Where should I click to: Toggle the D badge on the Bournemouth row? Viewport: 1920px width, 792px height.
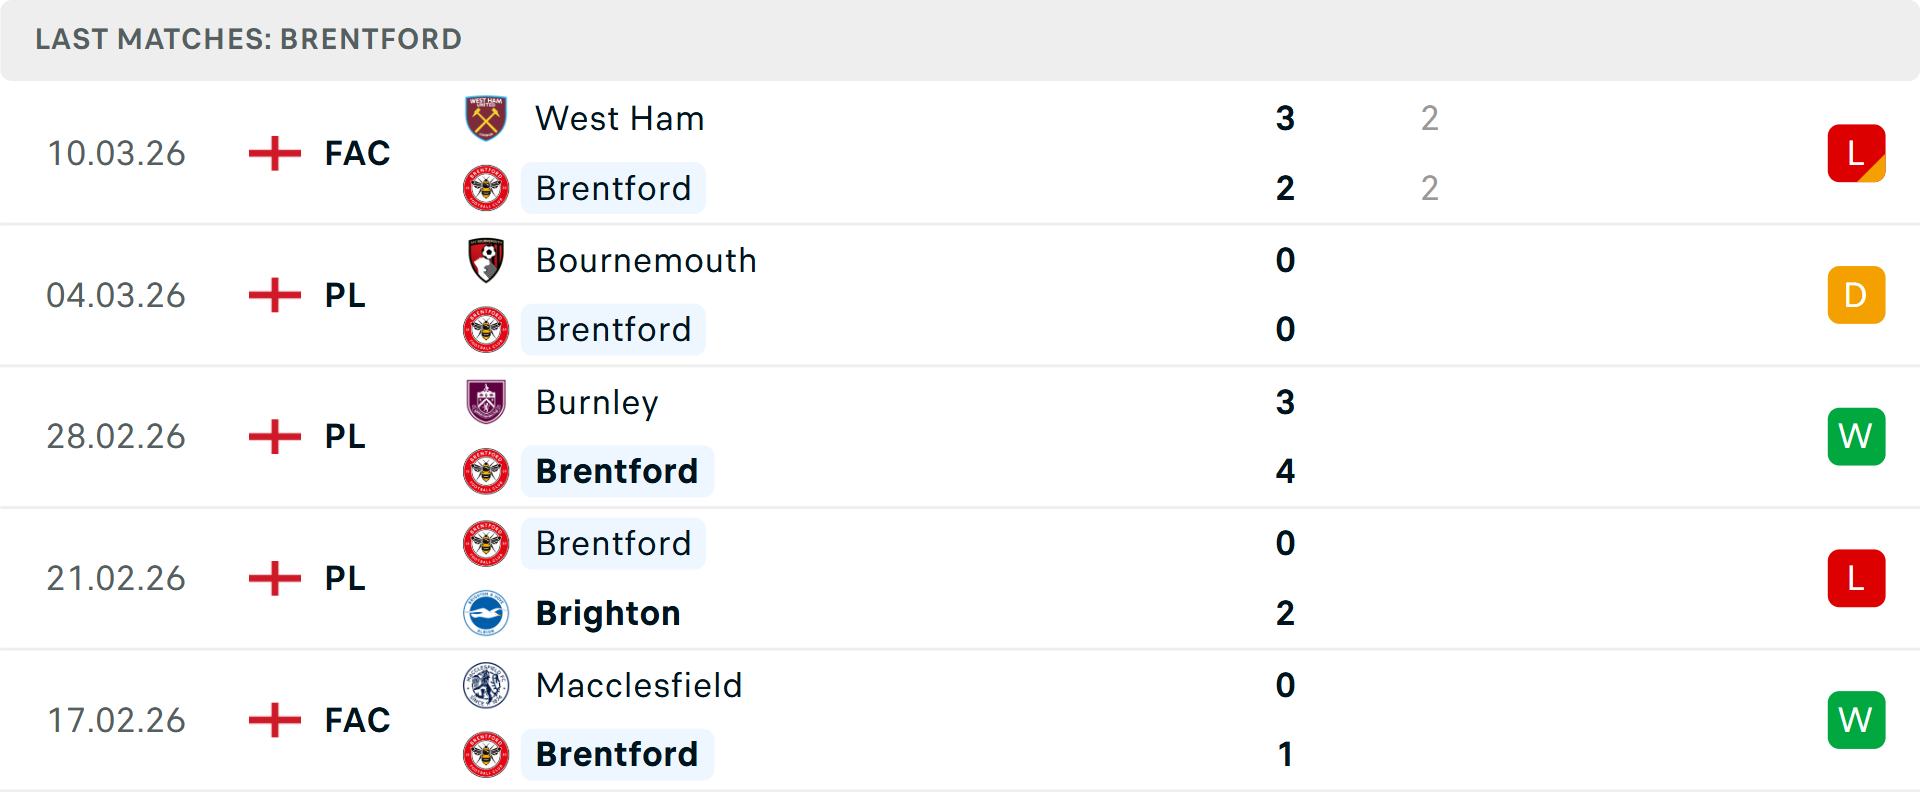click(1857, 295)
